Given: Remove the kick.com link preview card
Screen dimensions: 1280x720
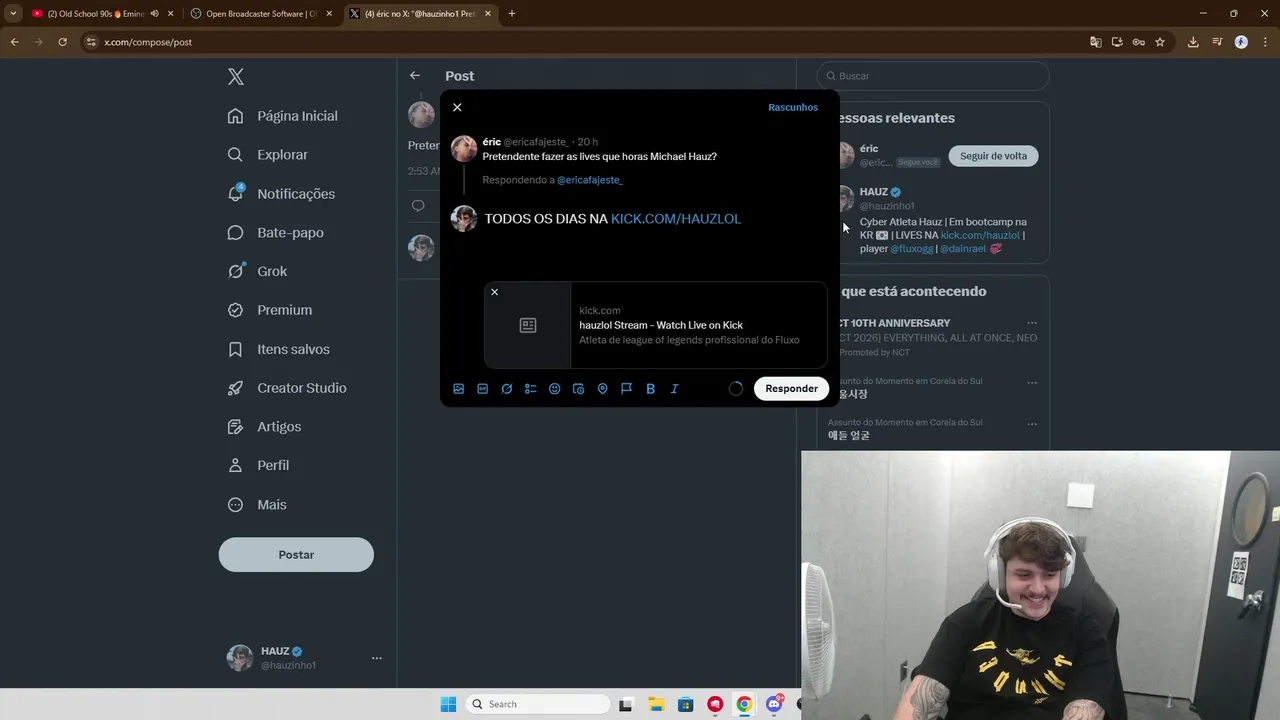Looking at the screenshot, I should click(494, 292).
